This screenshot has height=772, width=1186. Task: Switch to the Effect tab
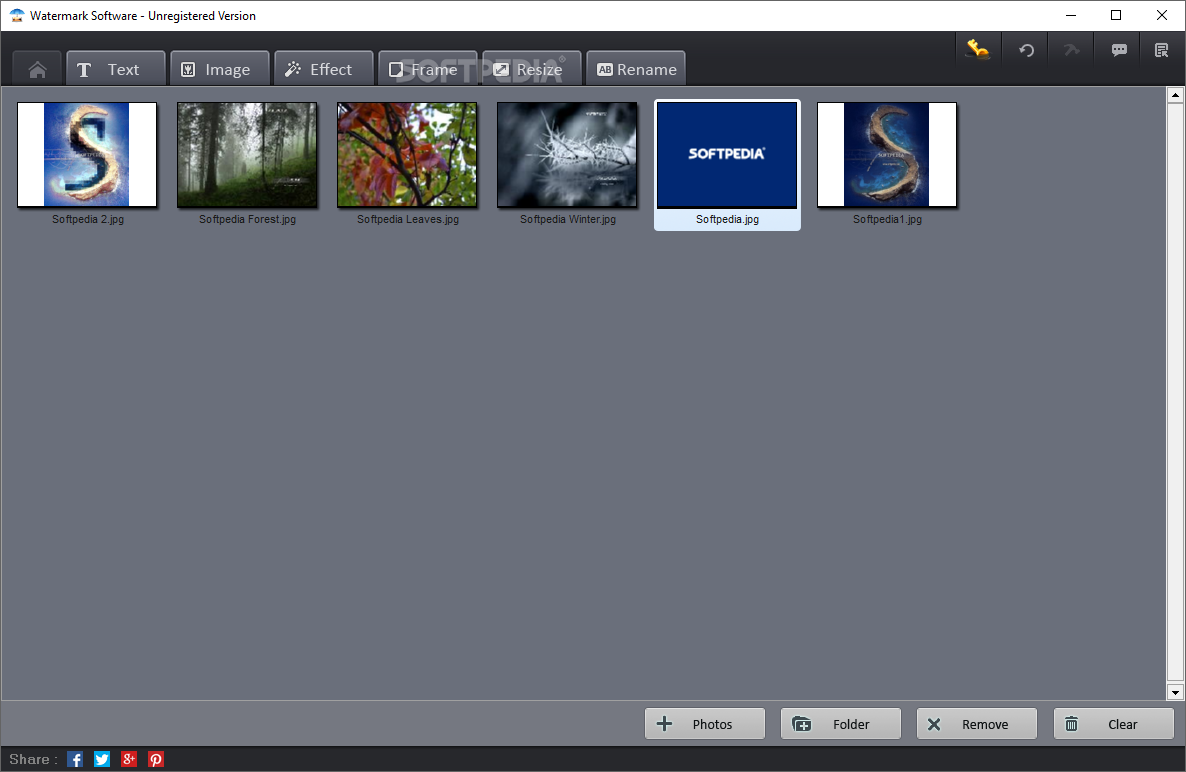324,70
